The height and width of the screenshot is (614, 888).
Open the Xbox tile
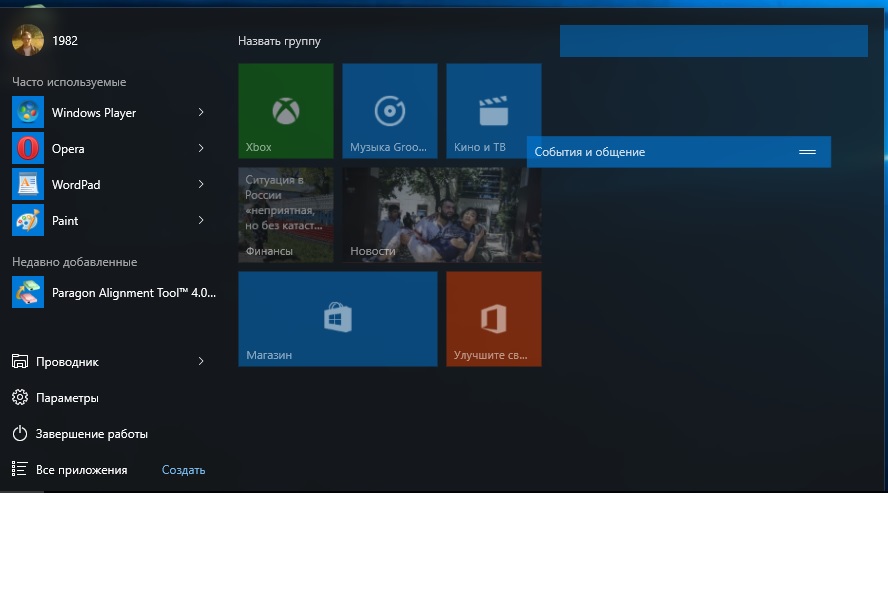coord(286,111)
